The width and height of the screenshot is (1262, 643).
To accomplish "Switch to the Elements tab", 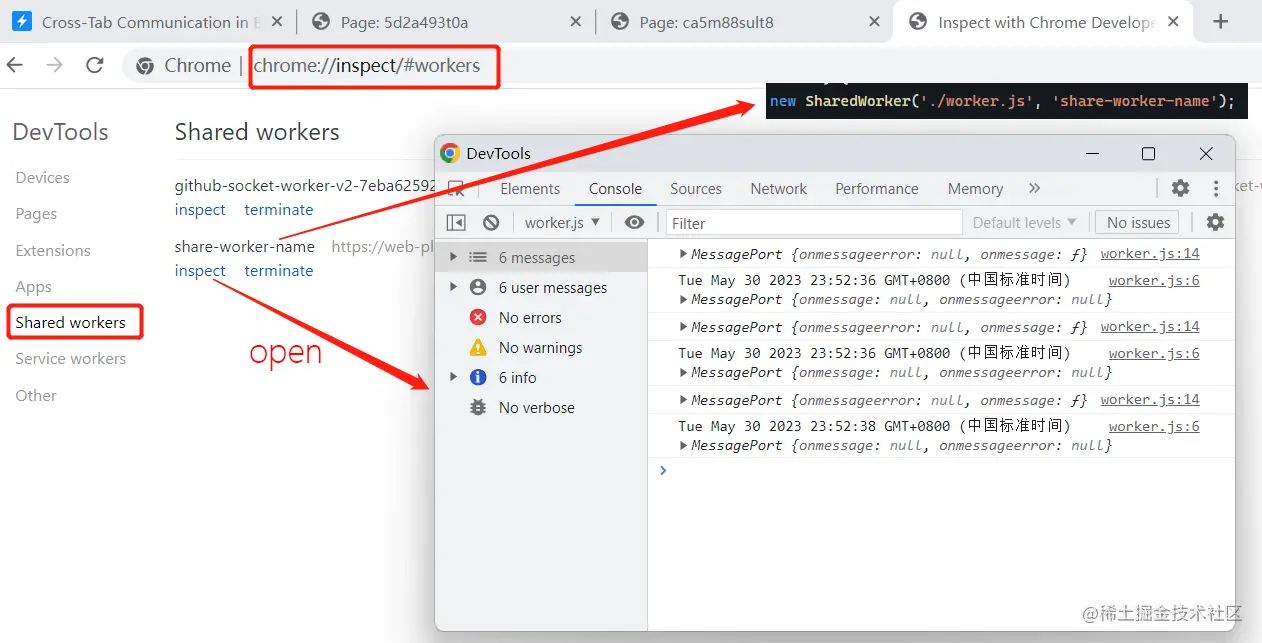I will coord(530,188).
